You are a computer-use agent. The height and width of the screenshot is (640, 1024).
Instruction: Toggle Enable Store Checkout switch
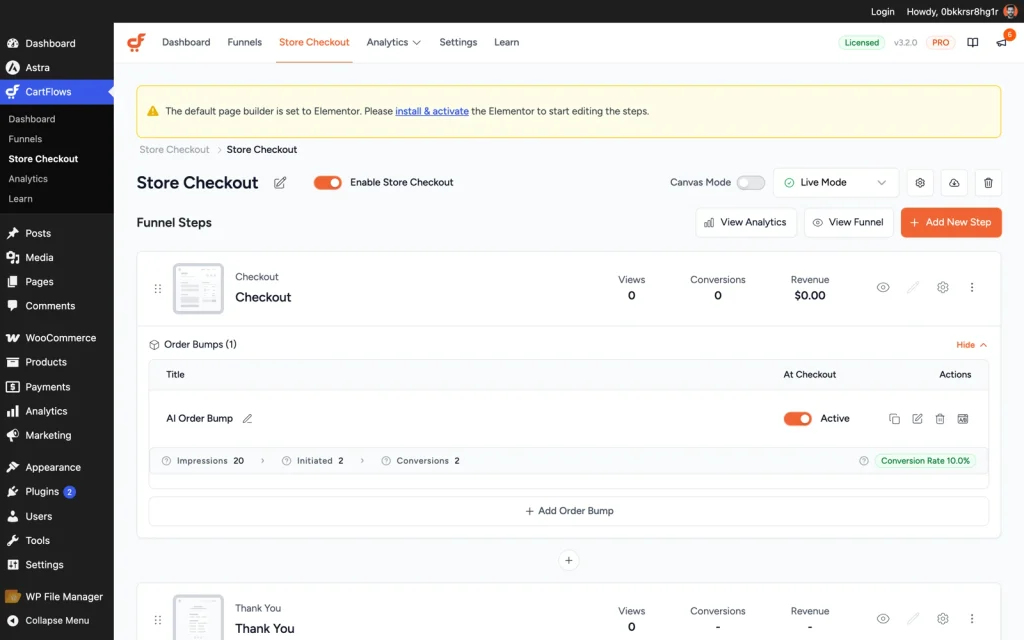[x=328, y=183]
